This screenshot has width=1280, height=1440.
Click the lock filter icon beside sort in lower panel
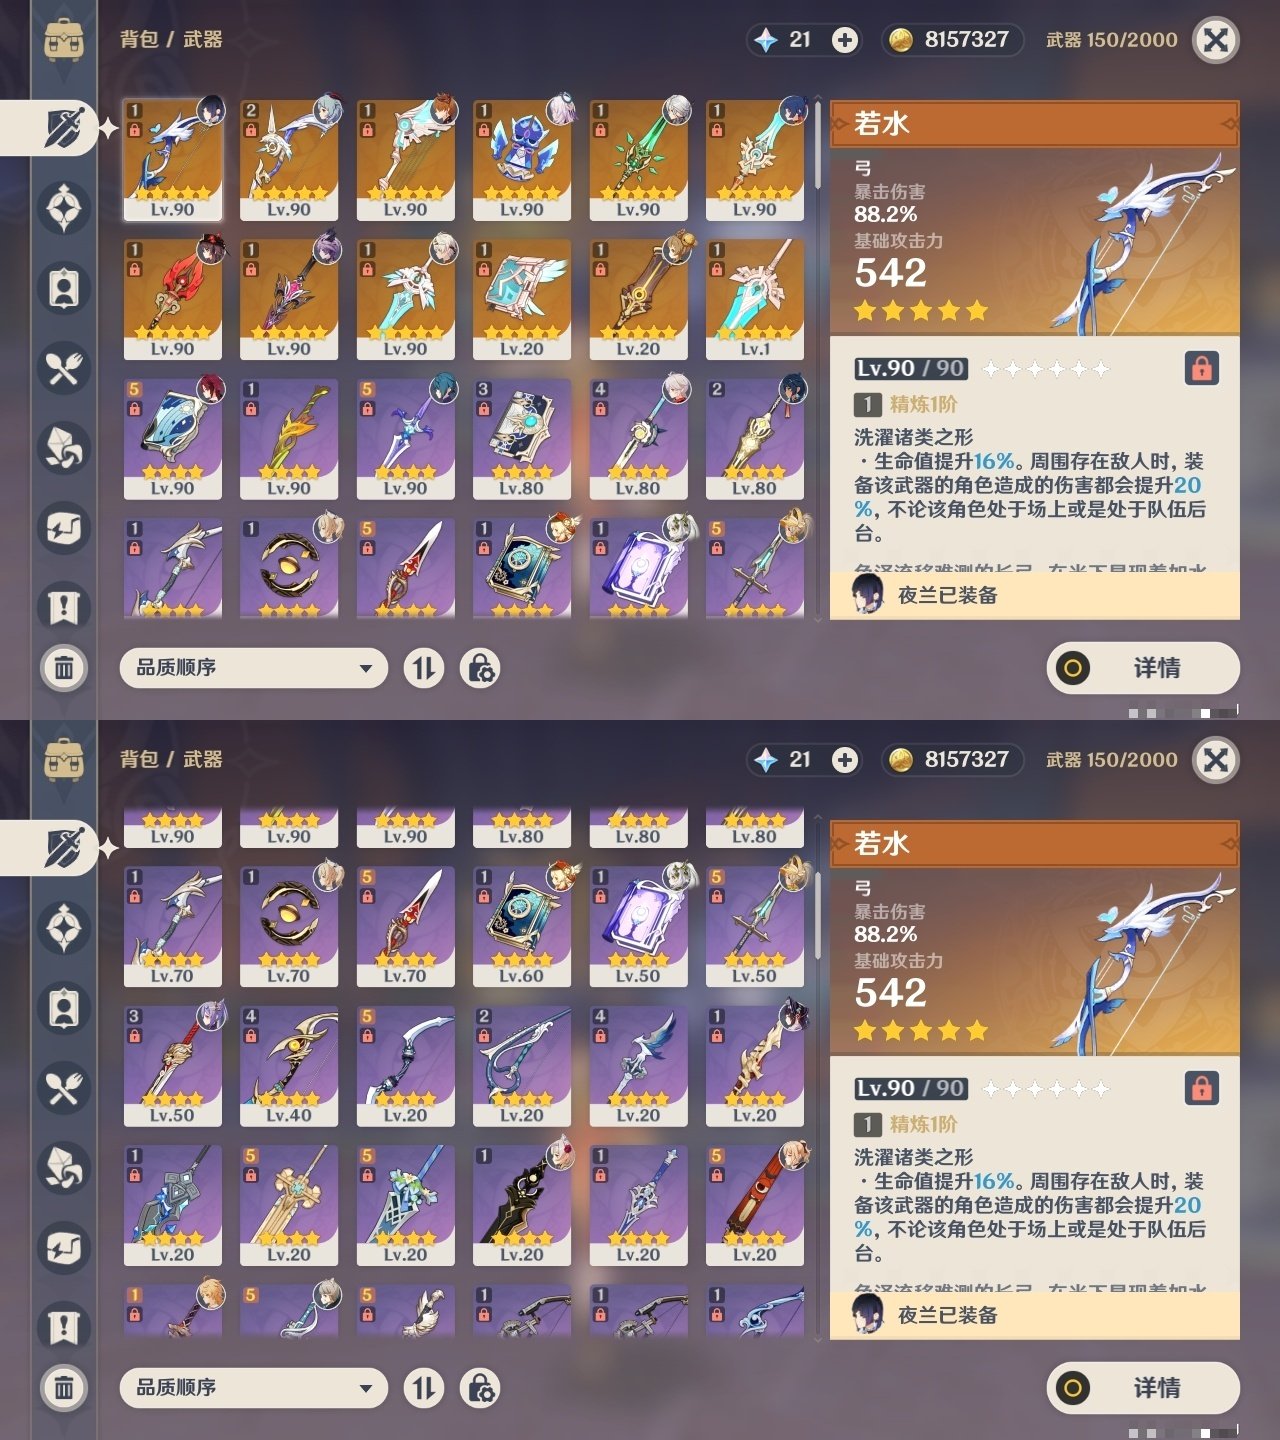coord(480,1387)
